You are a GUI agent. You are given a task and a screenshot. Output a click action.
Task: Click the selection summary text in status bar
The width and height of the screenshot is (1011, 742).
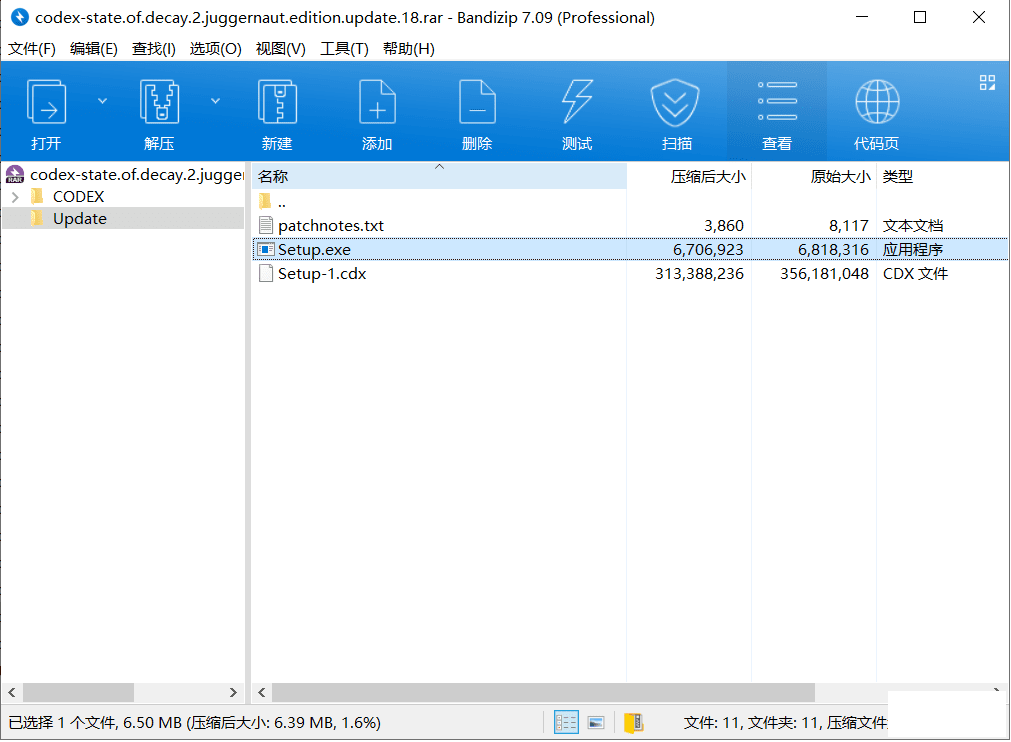(x=194, y=723)
